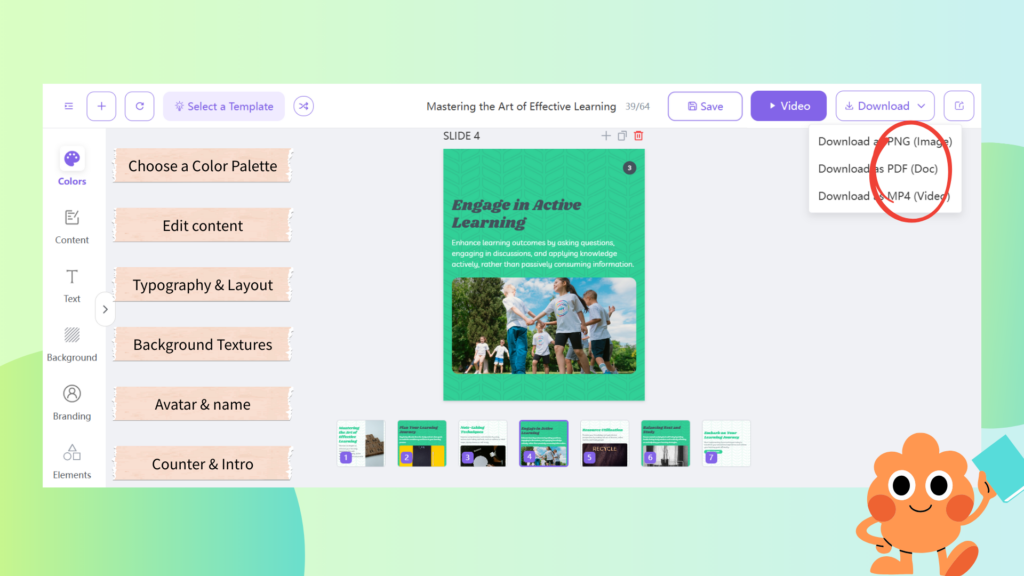Add a slide after Slide 4
The width and height of the screenshot is (1024, 576).
point(606,136)
